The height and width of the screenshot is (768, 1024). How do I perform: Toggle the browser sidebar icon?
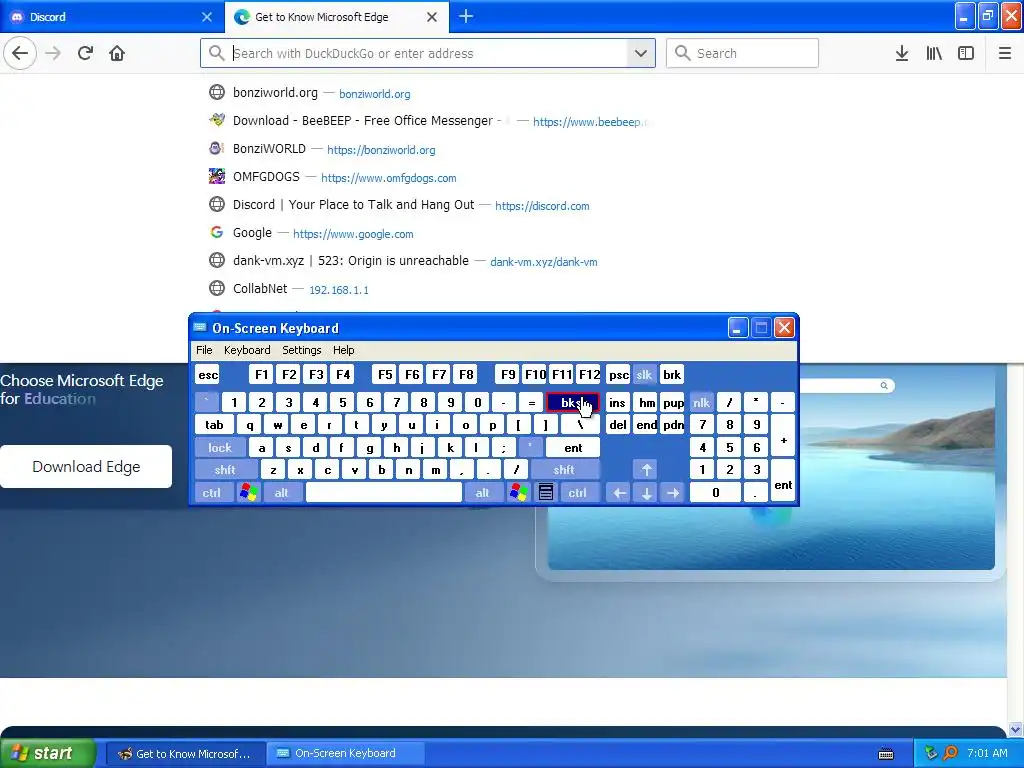[x=966, y=53]
